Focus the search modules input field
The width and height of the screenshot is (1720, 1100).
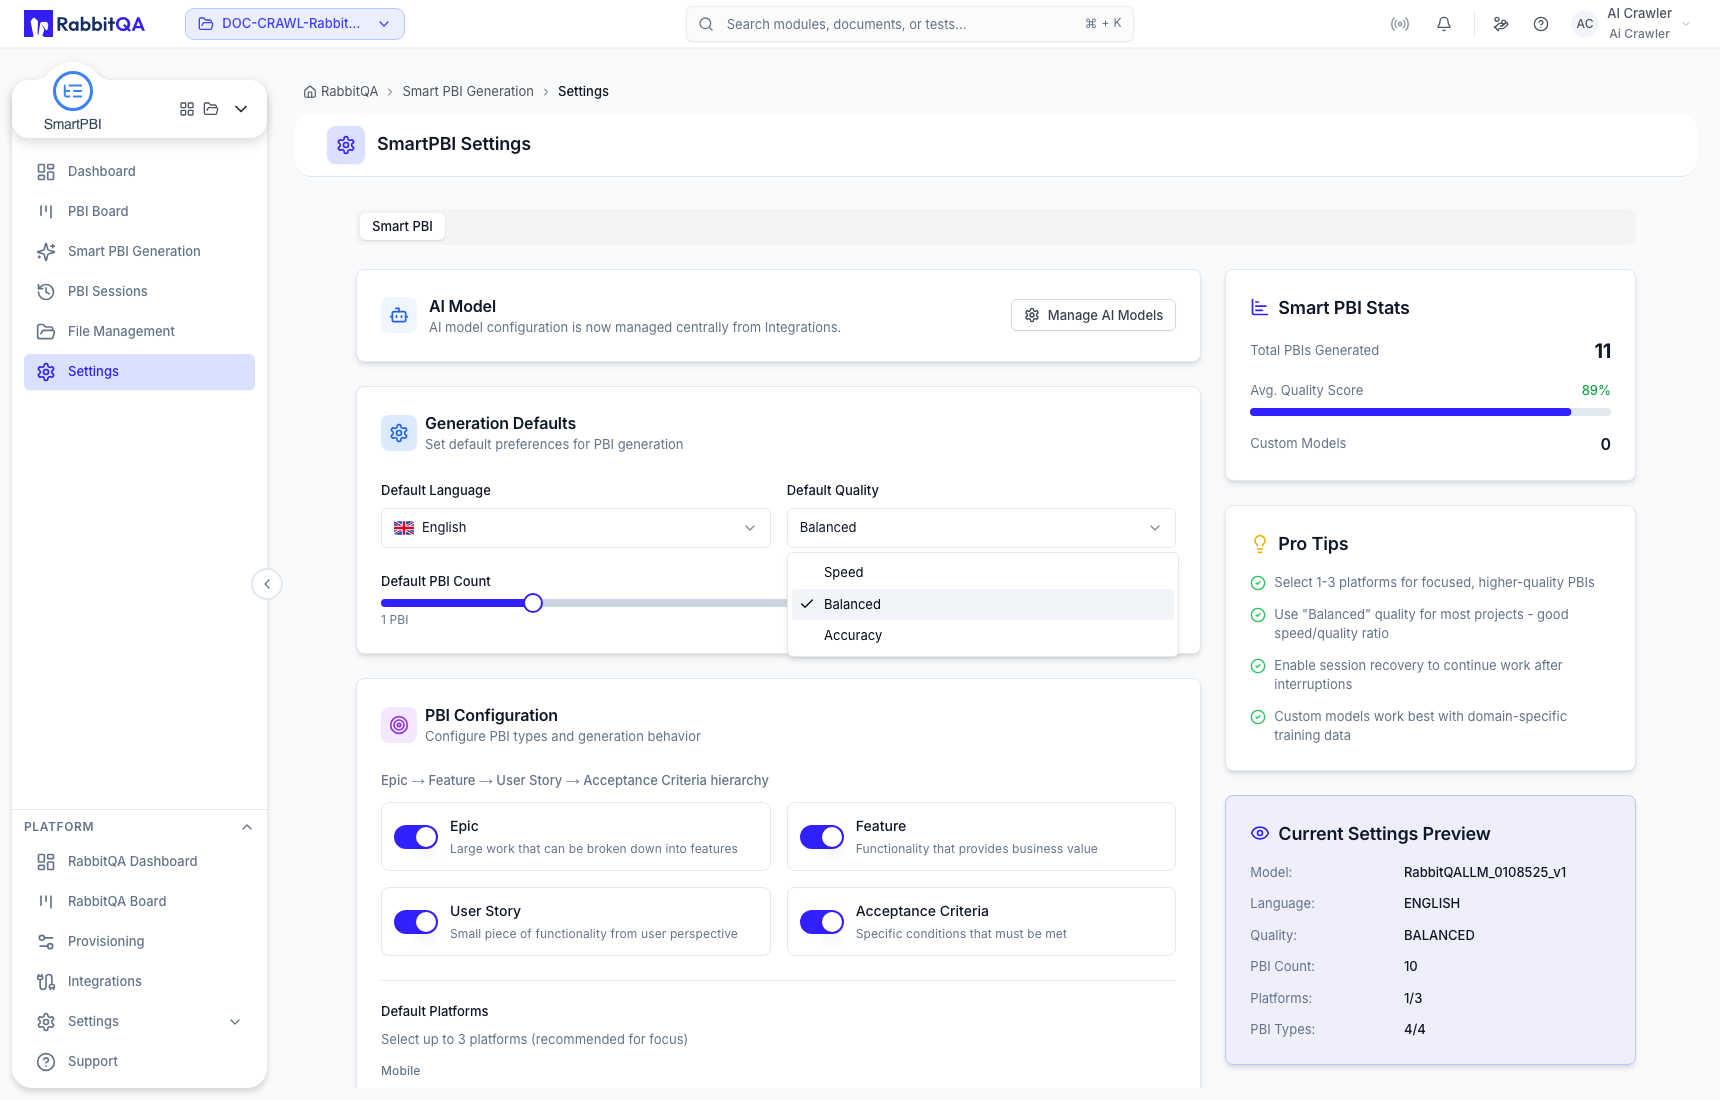click(x=910, y=24)
